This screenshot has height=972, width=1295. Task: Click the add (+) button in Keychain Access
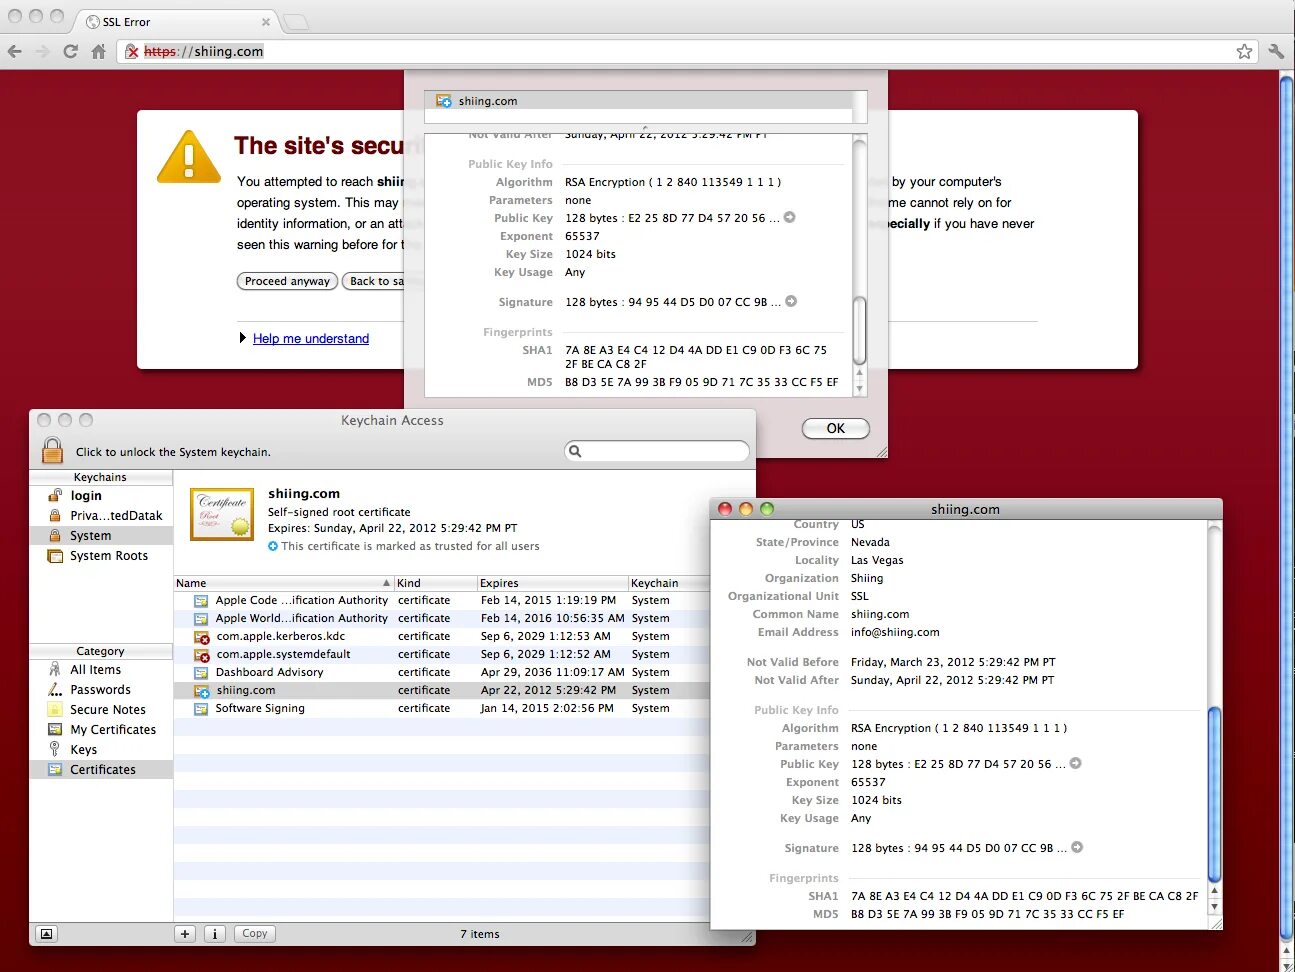pyautogui.click(x=185, y=933)
